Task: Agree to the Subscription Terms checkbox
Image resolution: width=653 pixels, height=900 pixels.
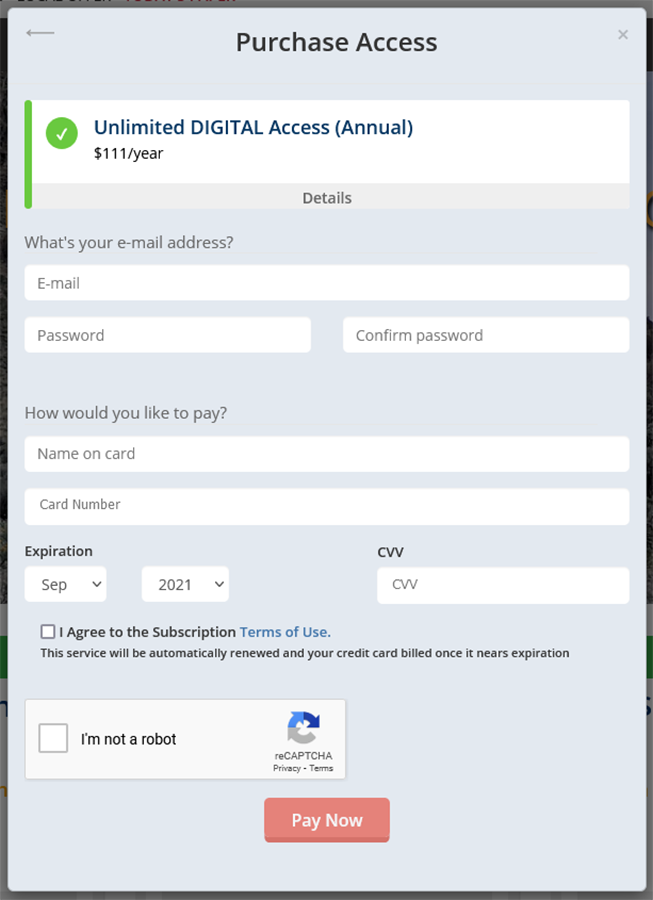Action: (48, 632)
